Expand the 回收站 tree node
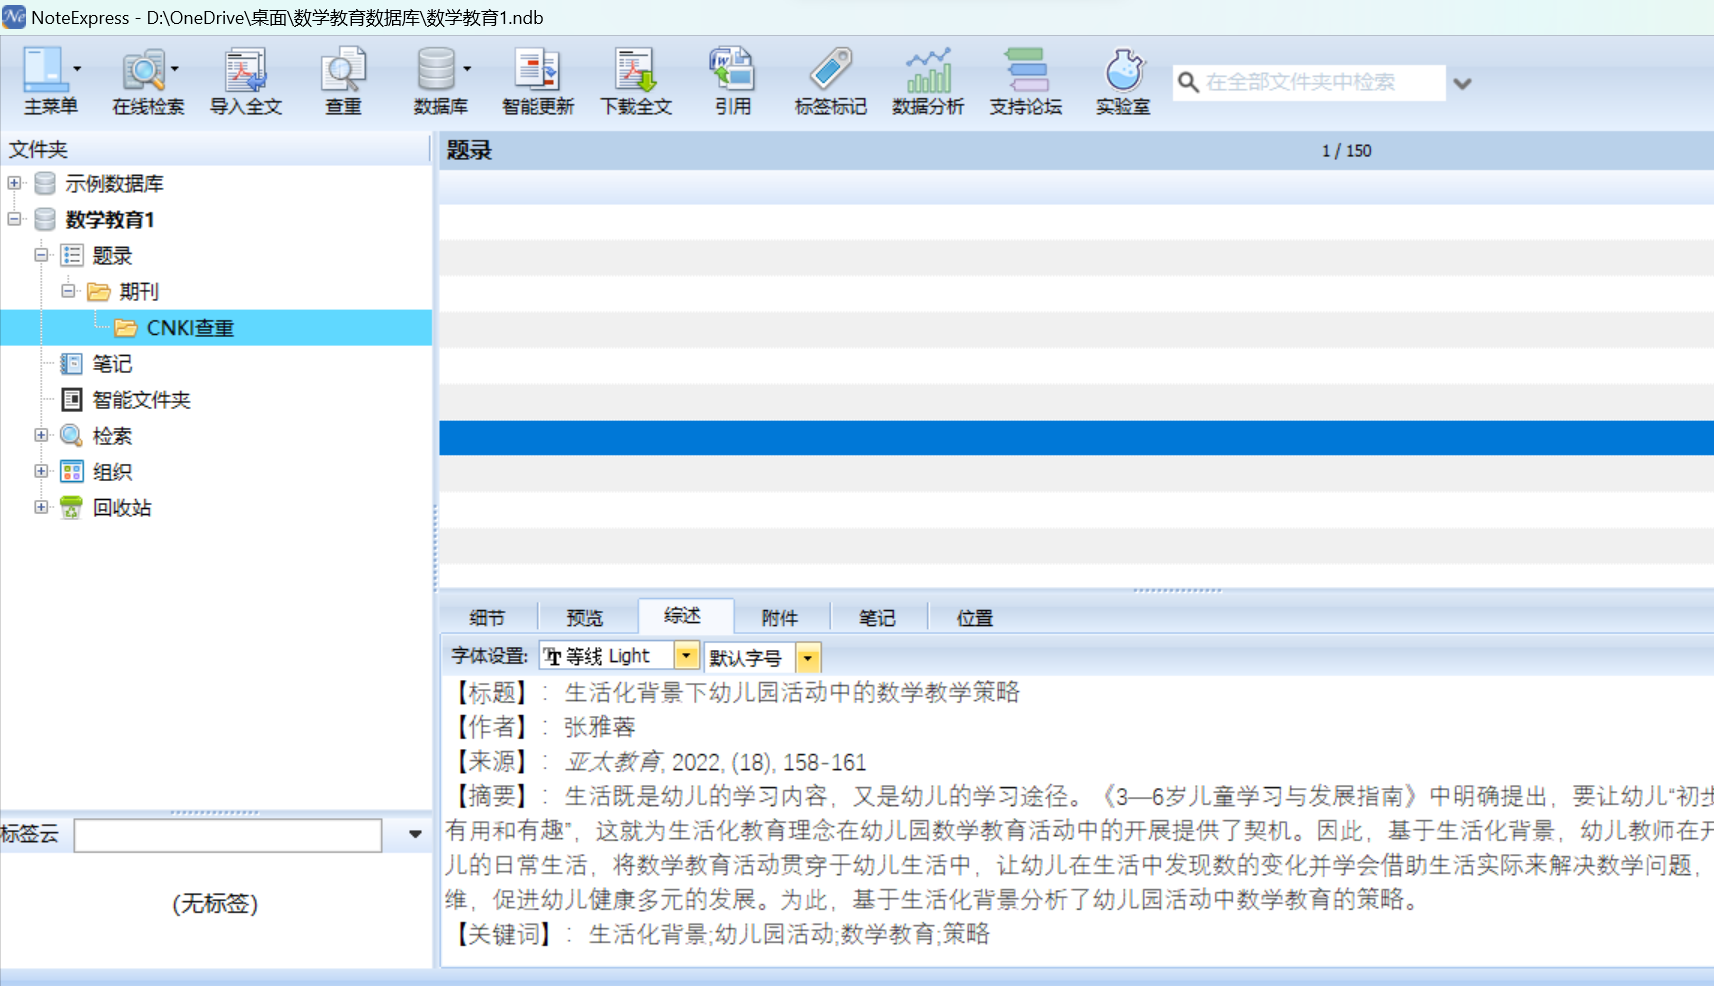 pos(41,507)
